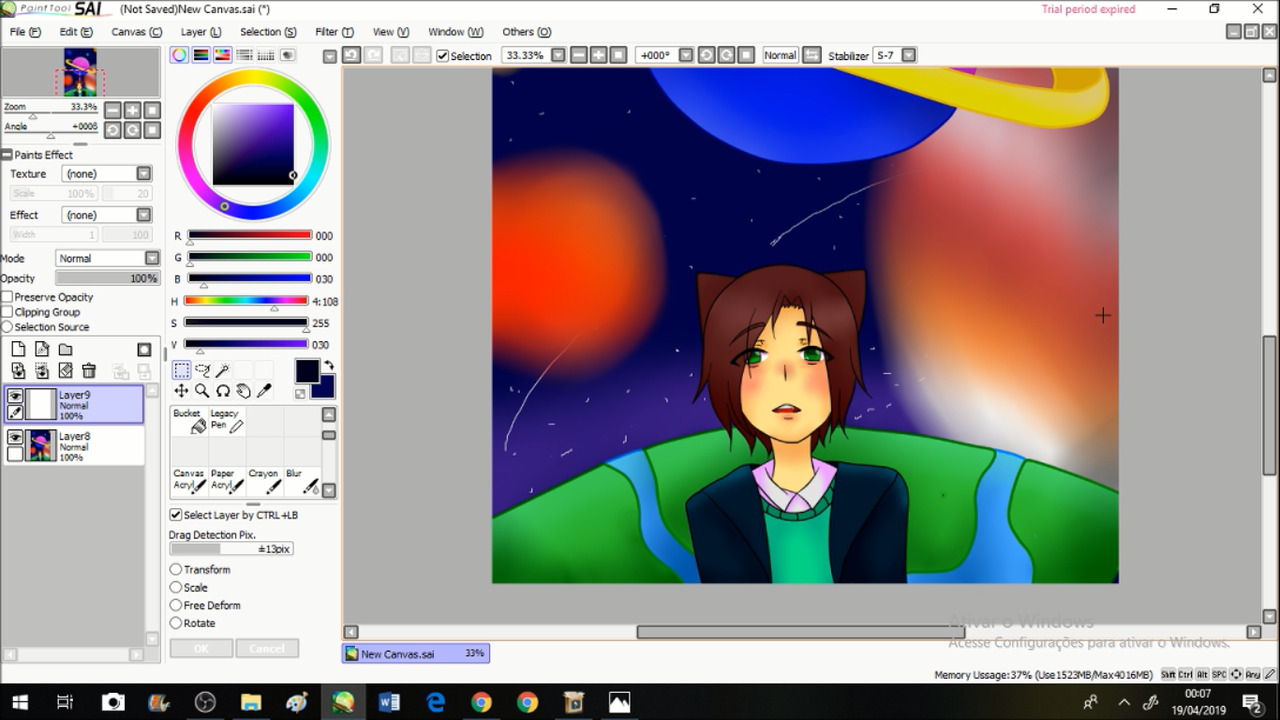The image size is (1280, 720).
Task: Open the Effect dropdown
Action: click(x=144, y=215)
